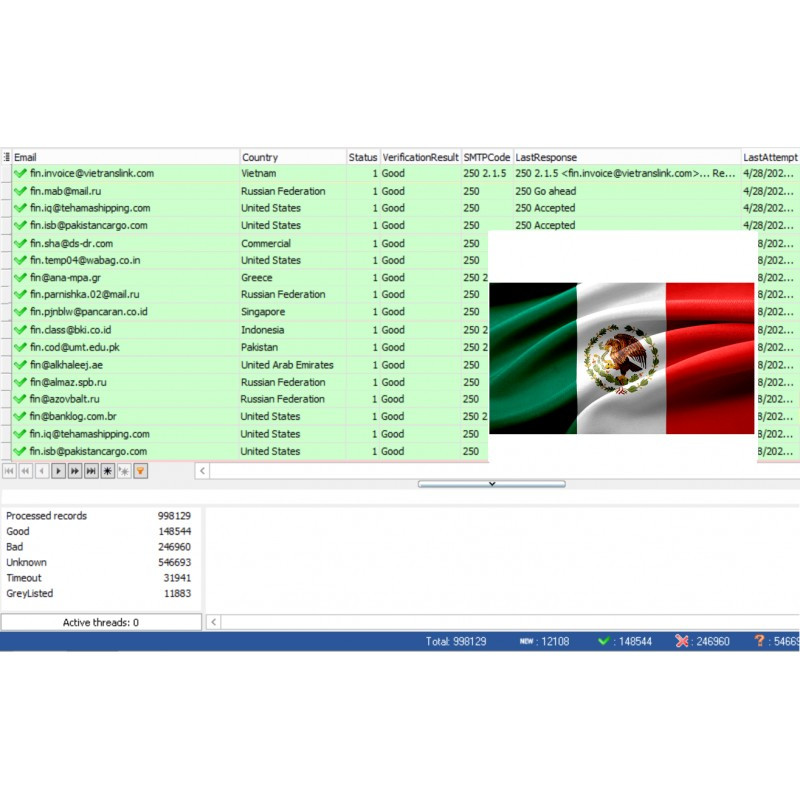
Task: Click the SMTPCode column header
Action: coord(486,157)
